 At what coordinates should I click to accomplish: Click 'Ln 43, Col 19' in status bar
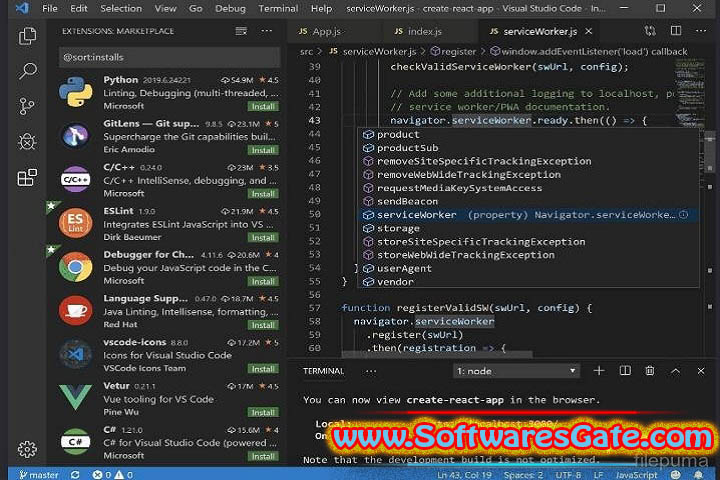[464, 474]
